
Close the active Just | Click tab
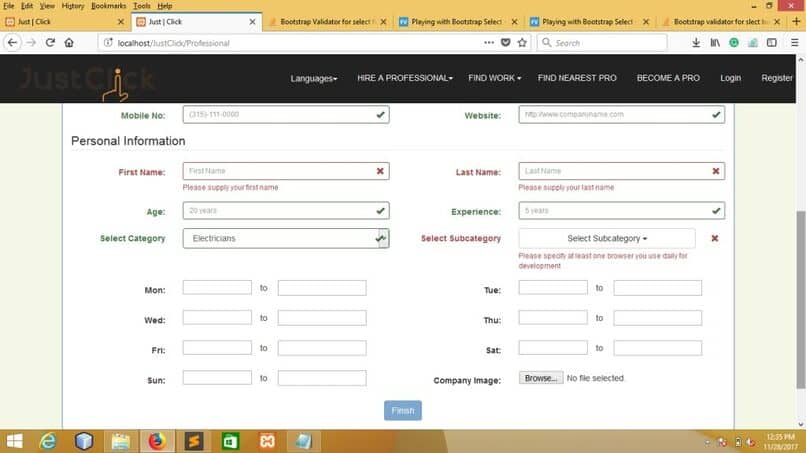[252, 22]
